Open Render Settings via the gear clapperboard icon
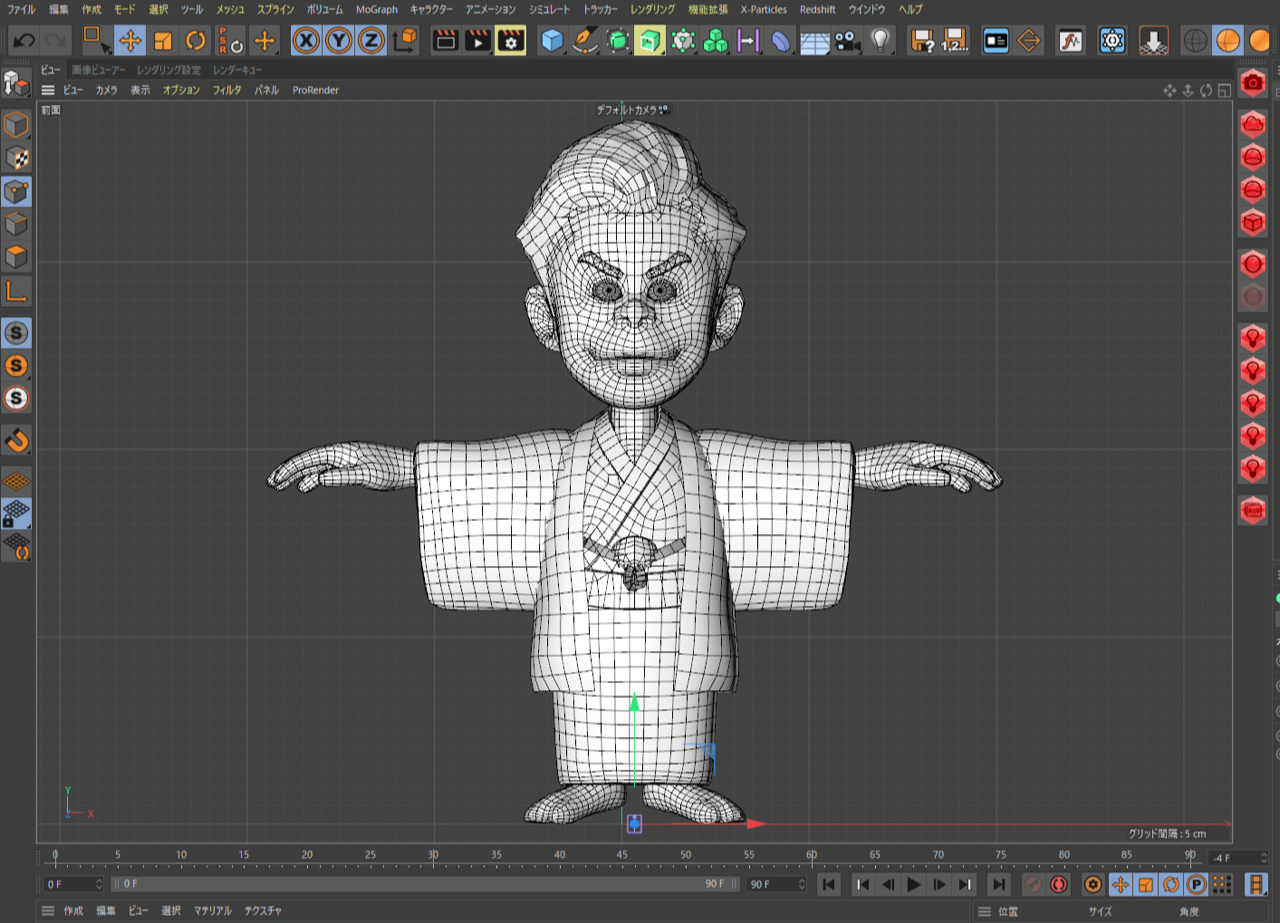This screenshot has width=1280, height=923. [511, 41]
